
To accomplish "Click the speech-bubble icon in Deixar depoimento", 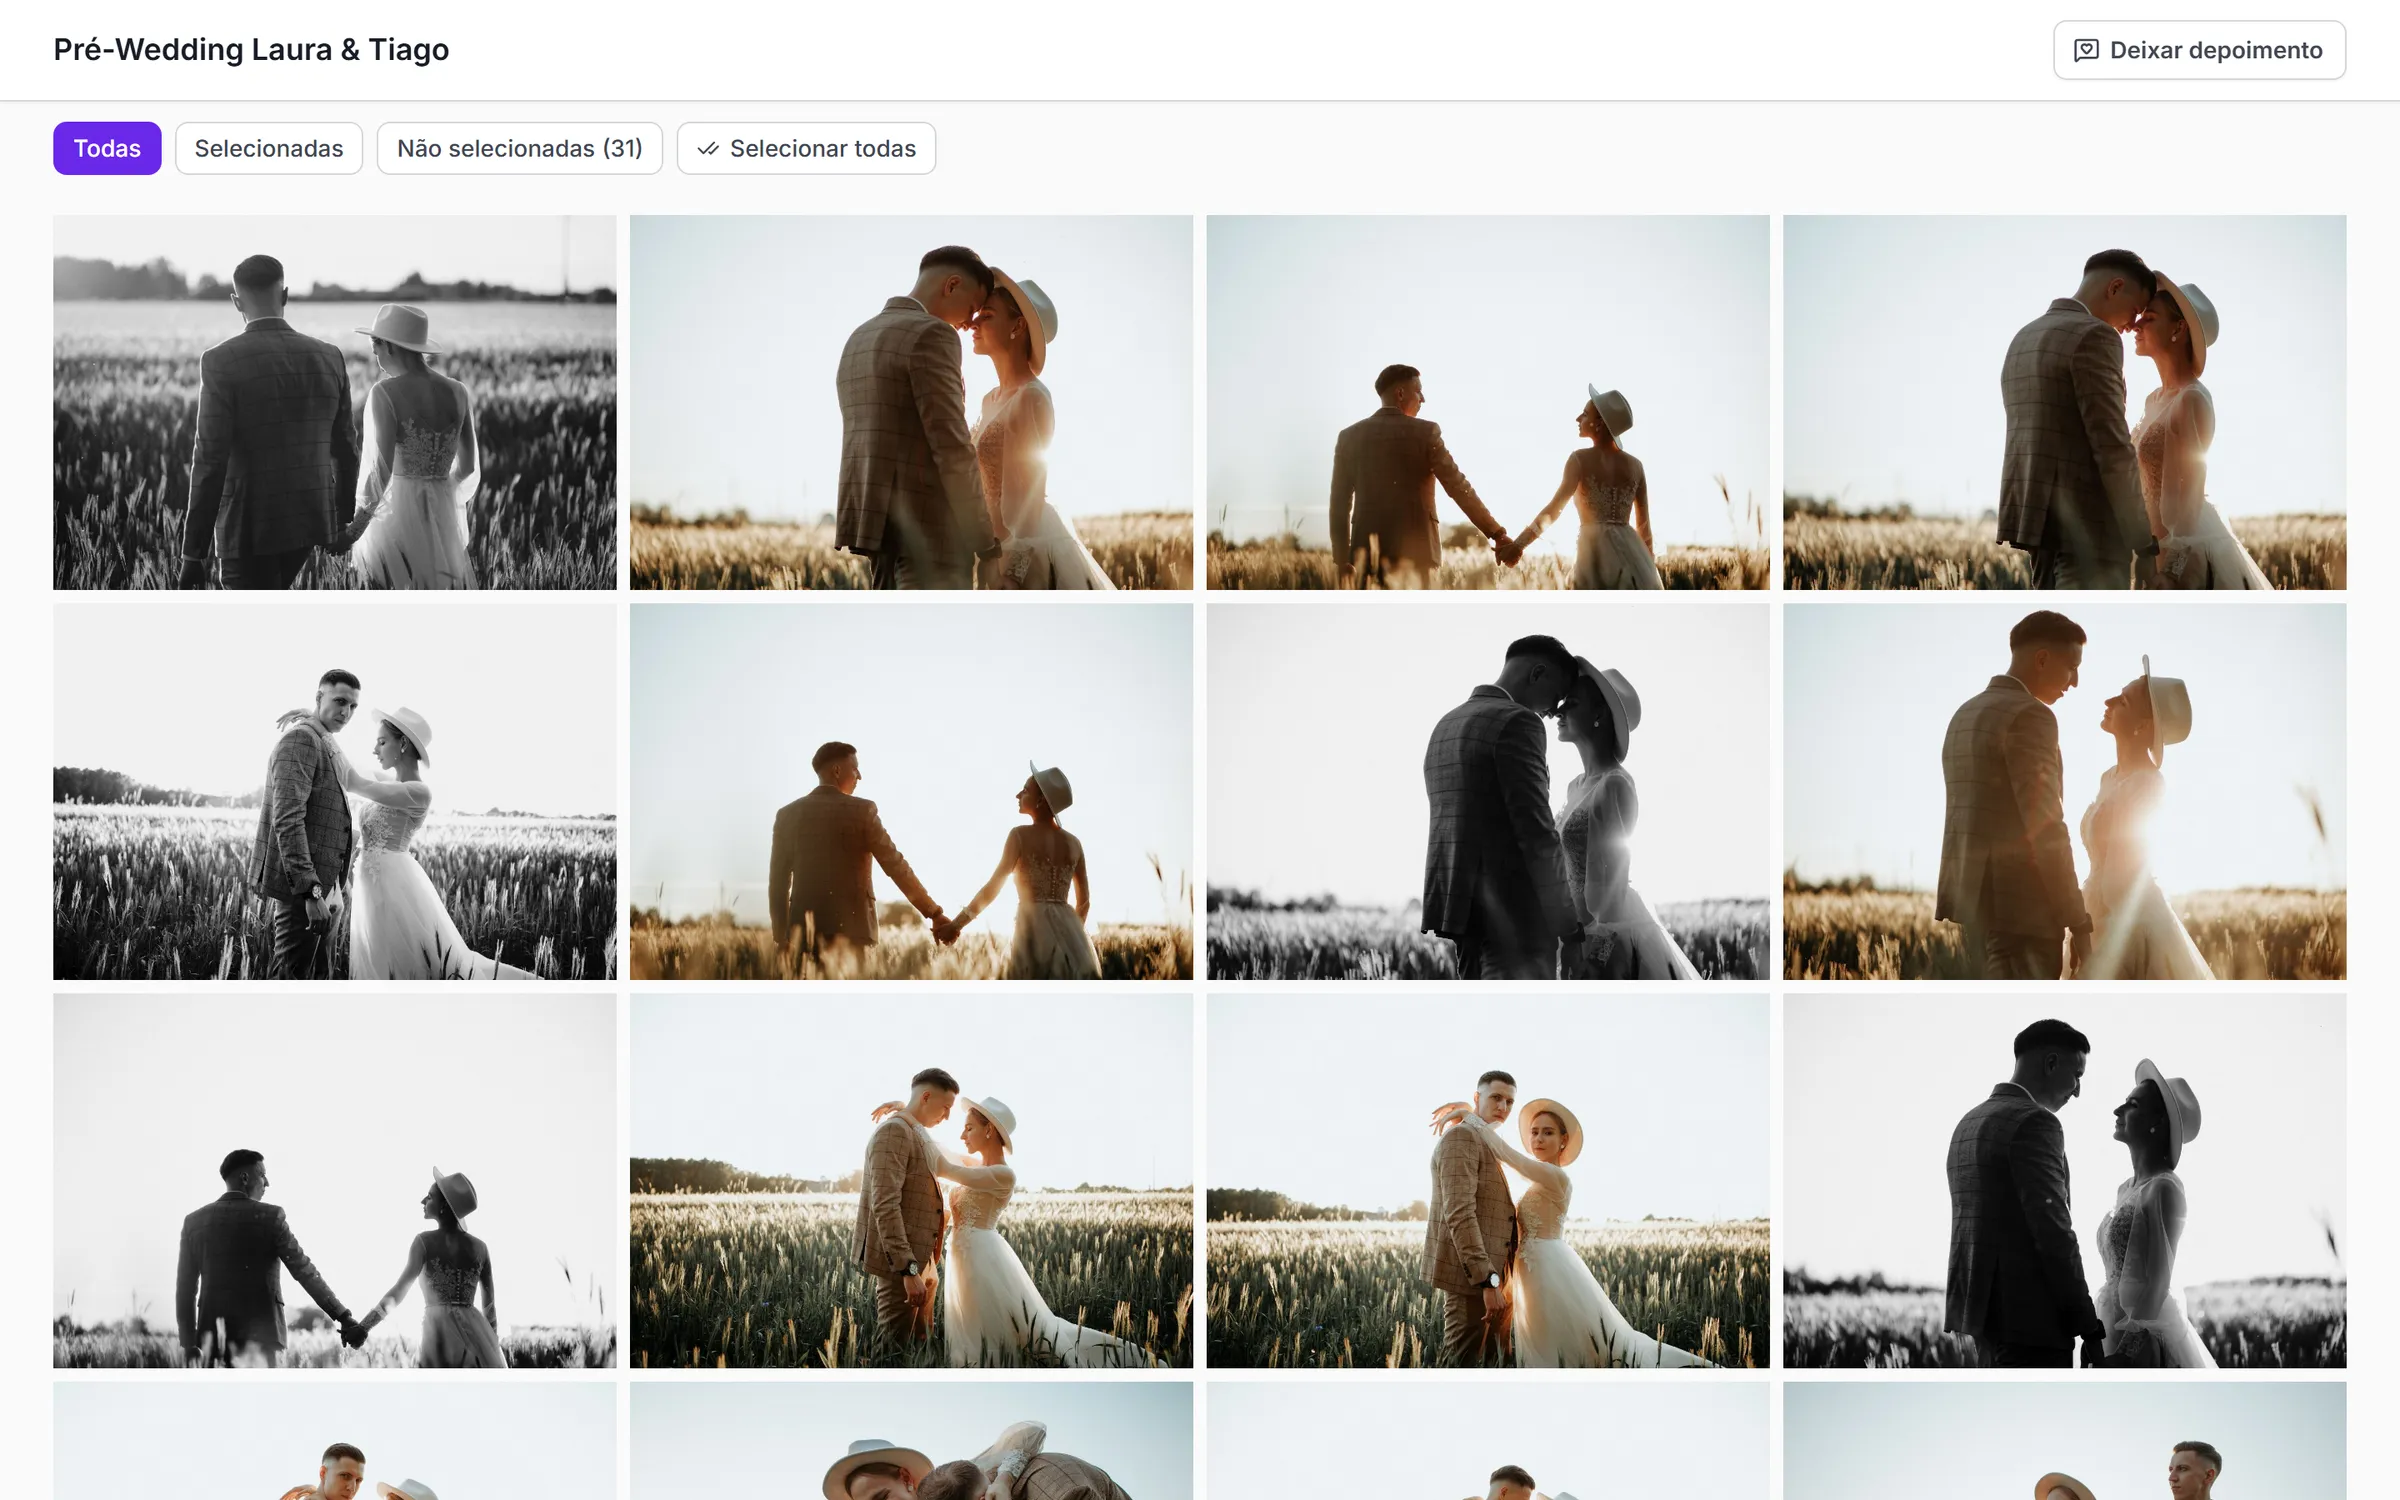I will pyautogui.click(x=2086, y=50).
